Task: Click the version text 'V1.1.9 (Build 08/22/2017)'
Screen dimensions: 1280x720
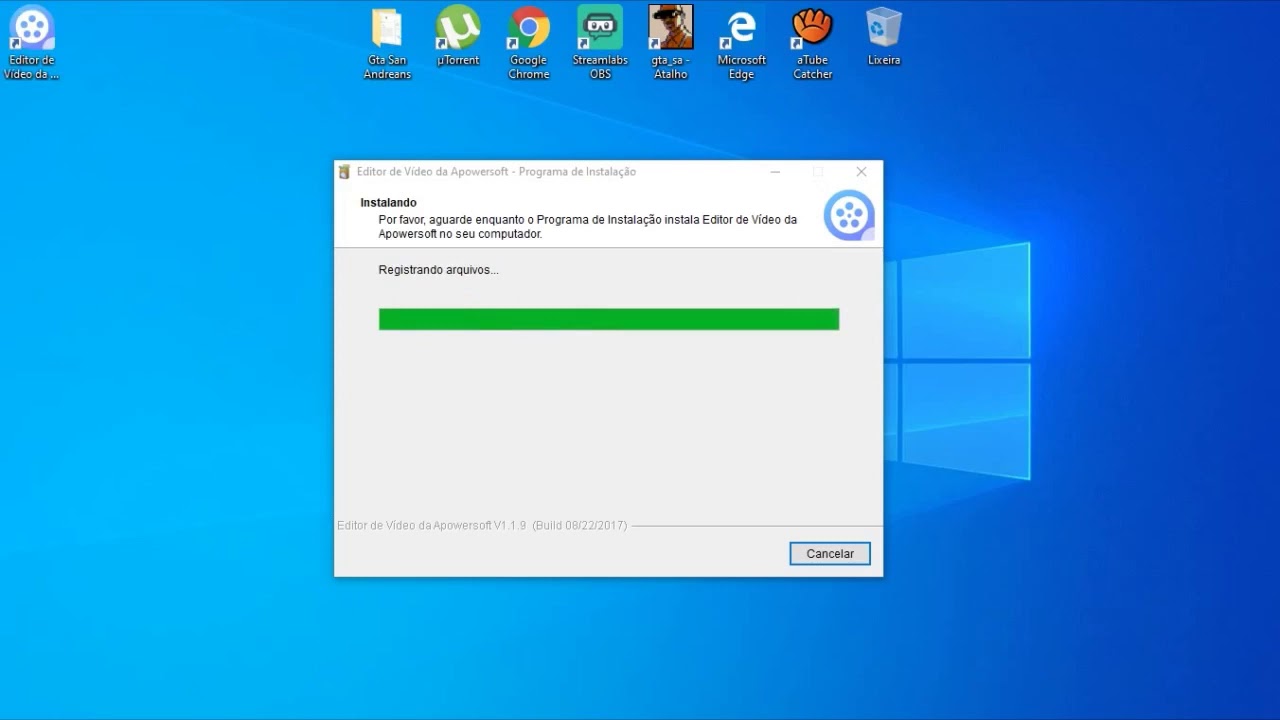Action: (560, 526)
